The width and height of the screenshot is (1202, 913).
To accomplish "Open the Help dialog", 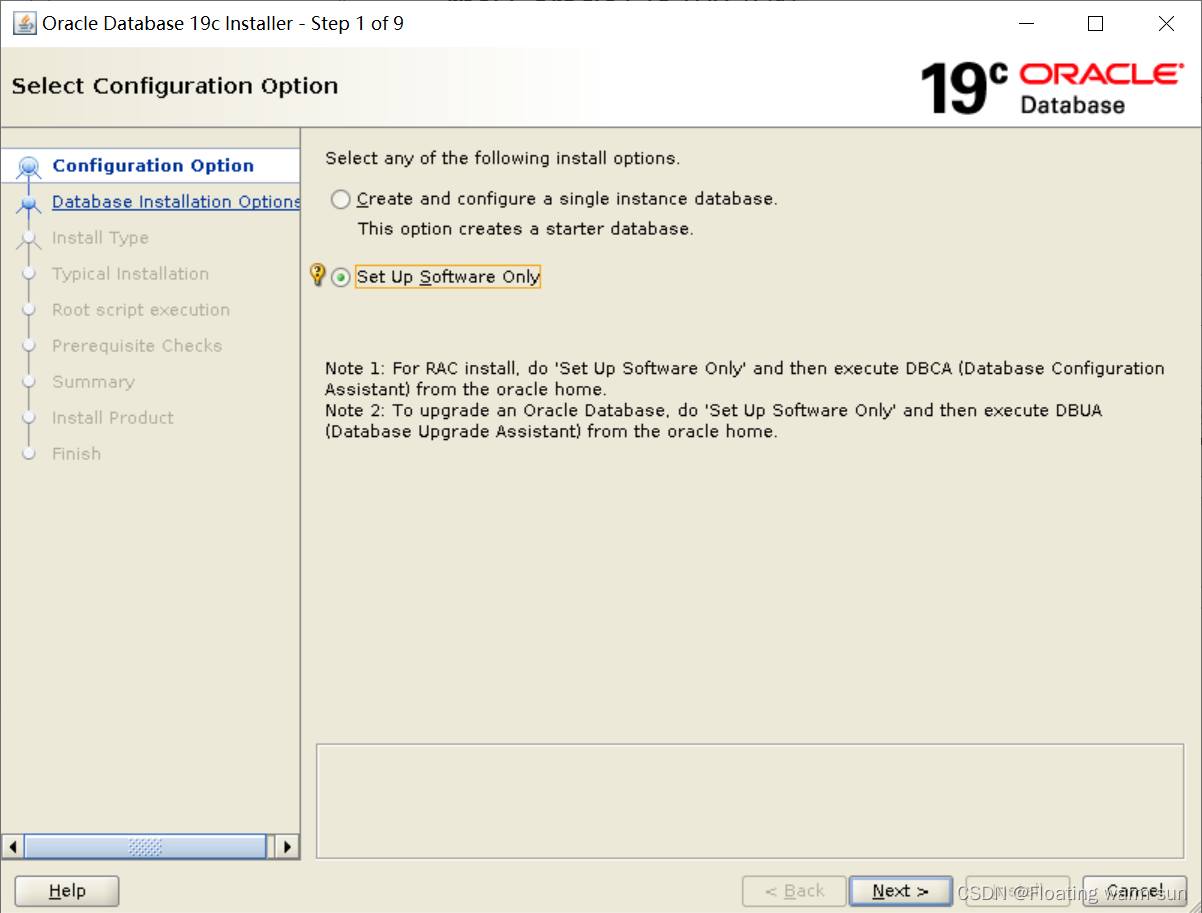I will (66, 890).
